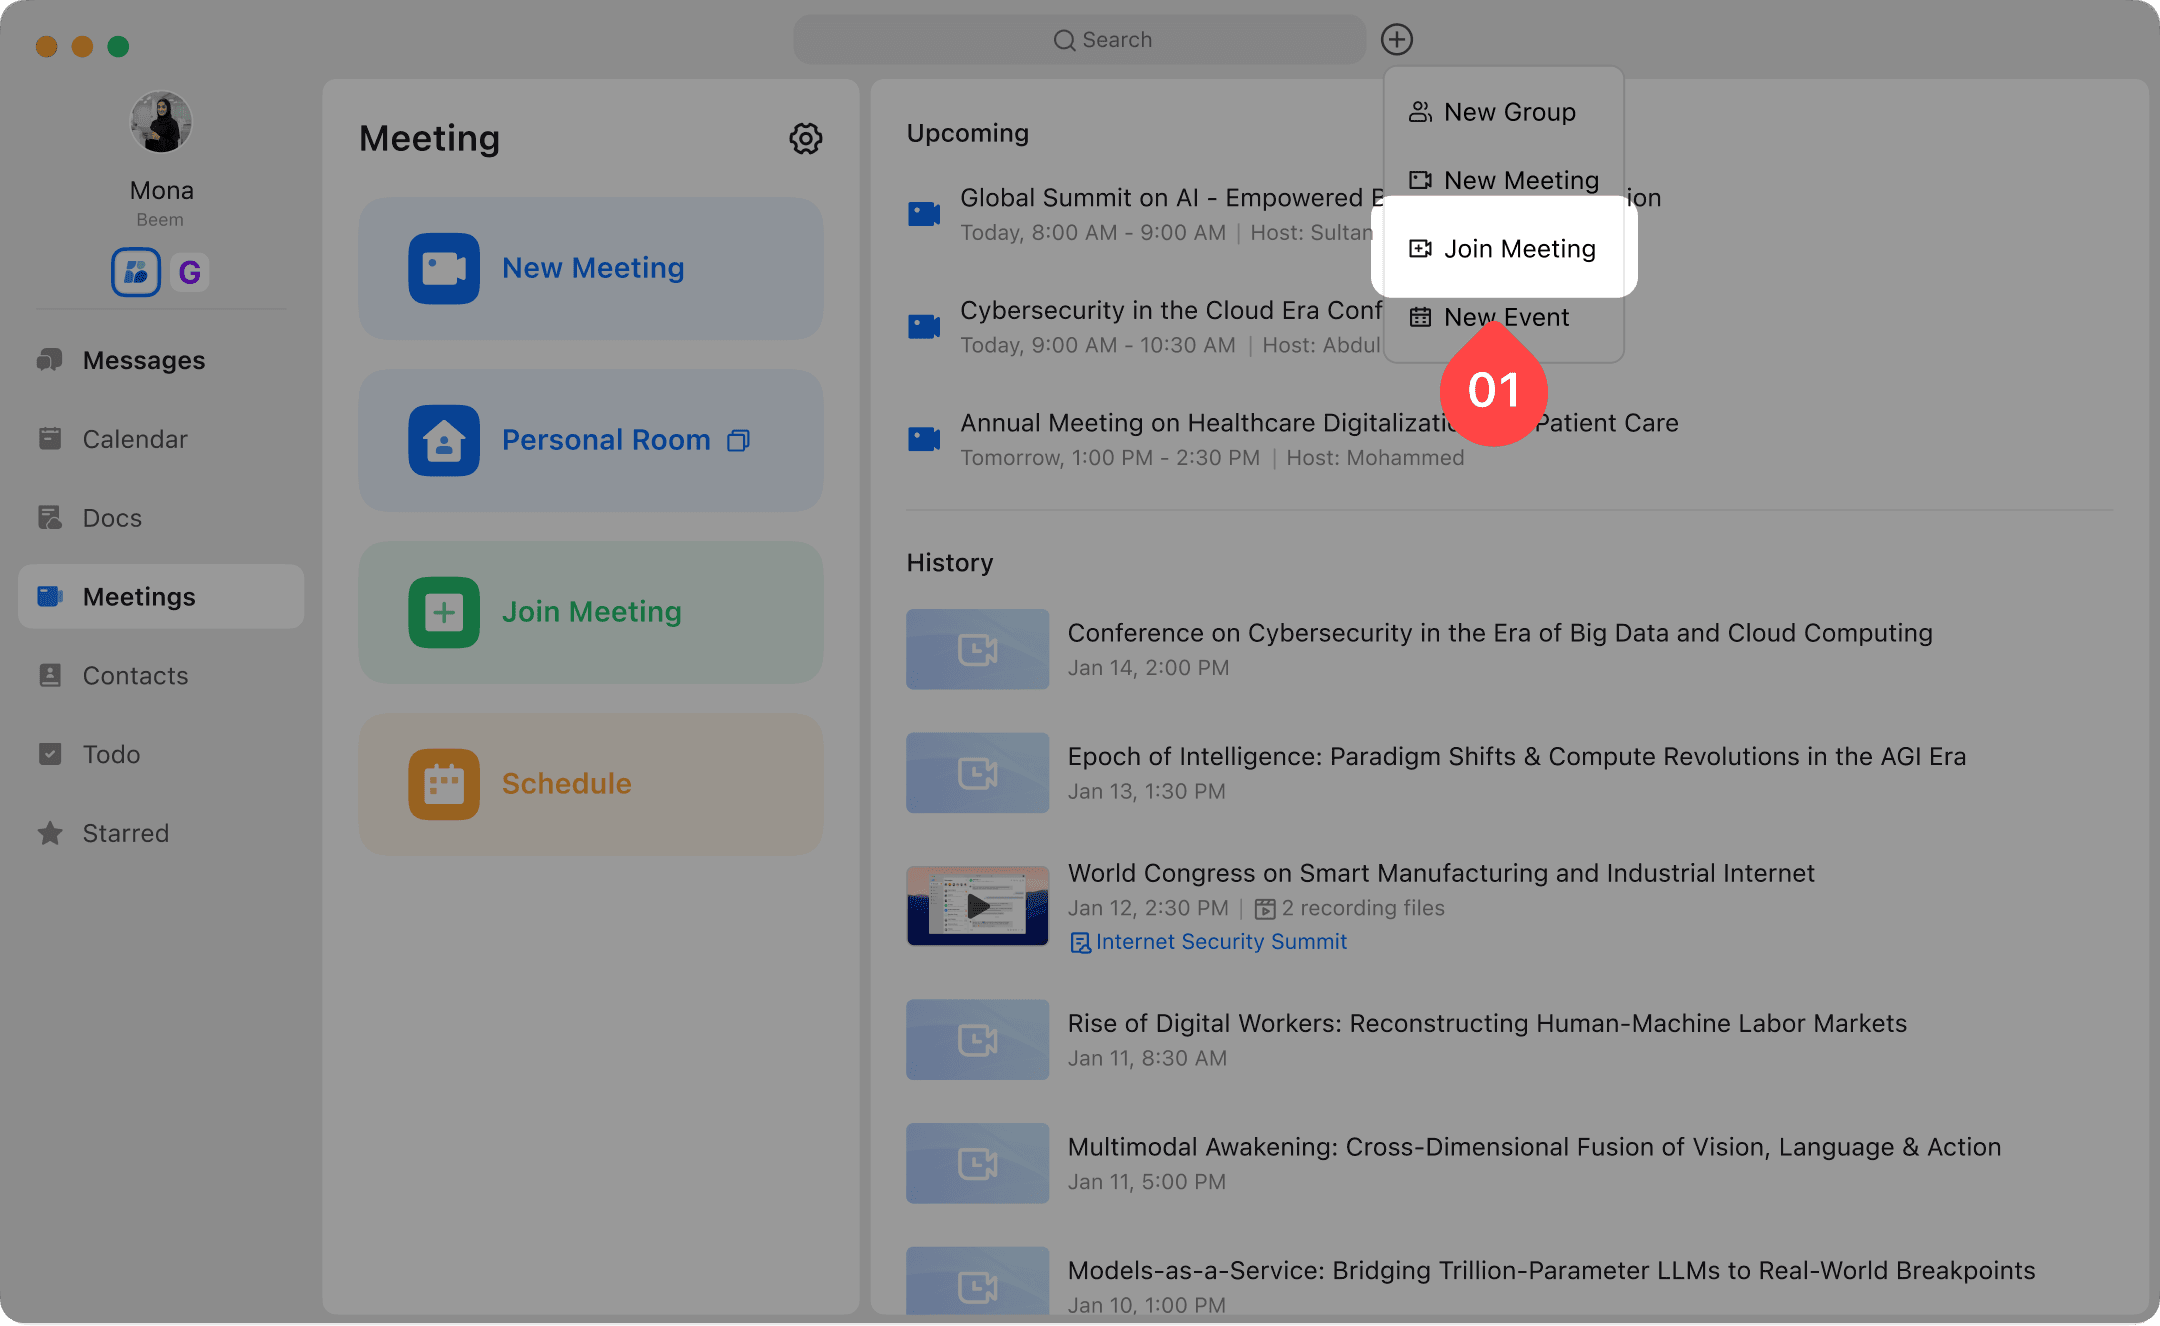Screen dimensions: 2160x1326
Task: Click Mona's profile avatar
Action: [161, 123]
